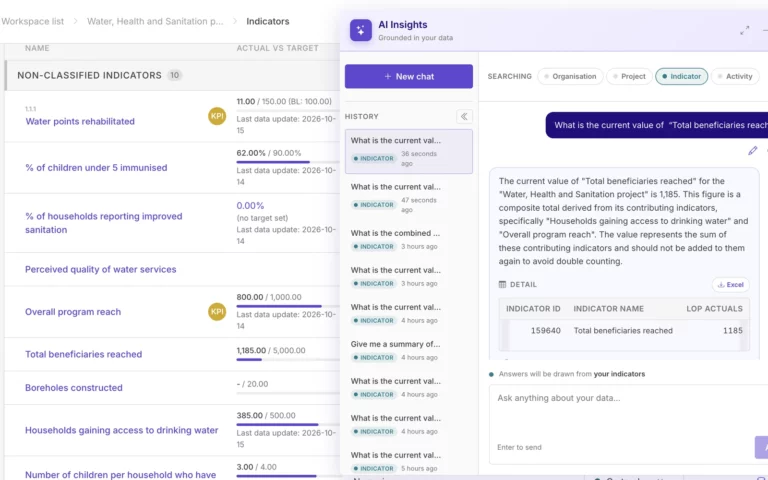
Task: Click KPI badge on Water points rehabilitated
Action: pos(217,116)
